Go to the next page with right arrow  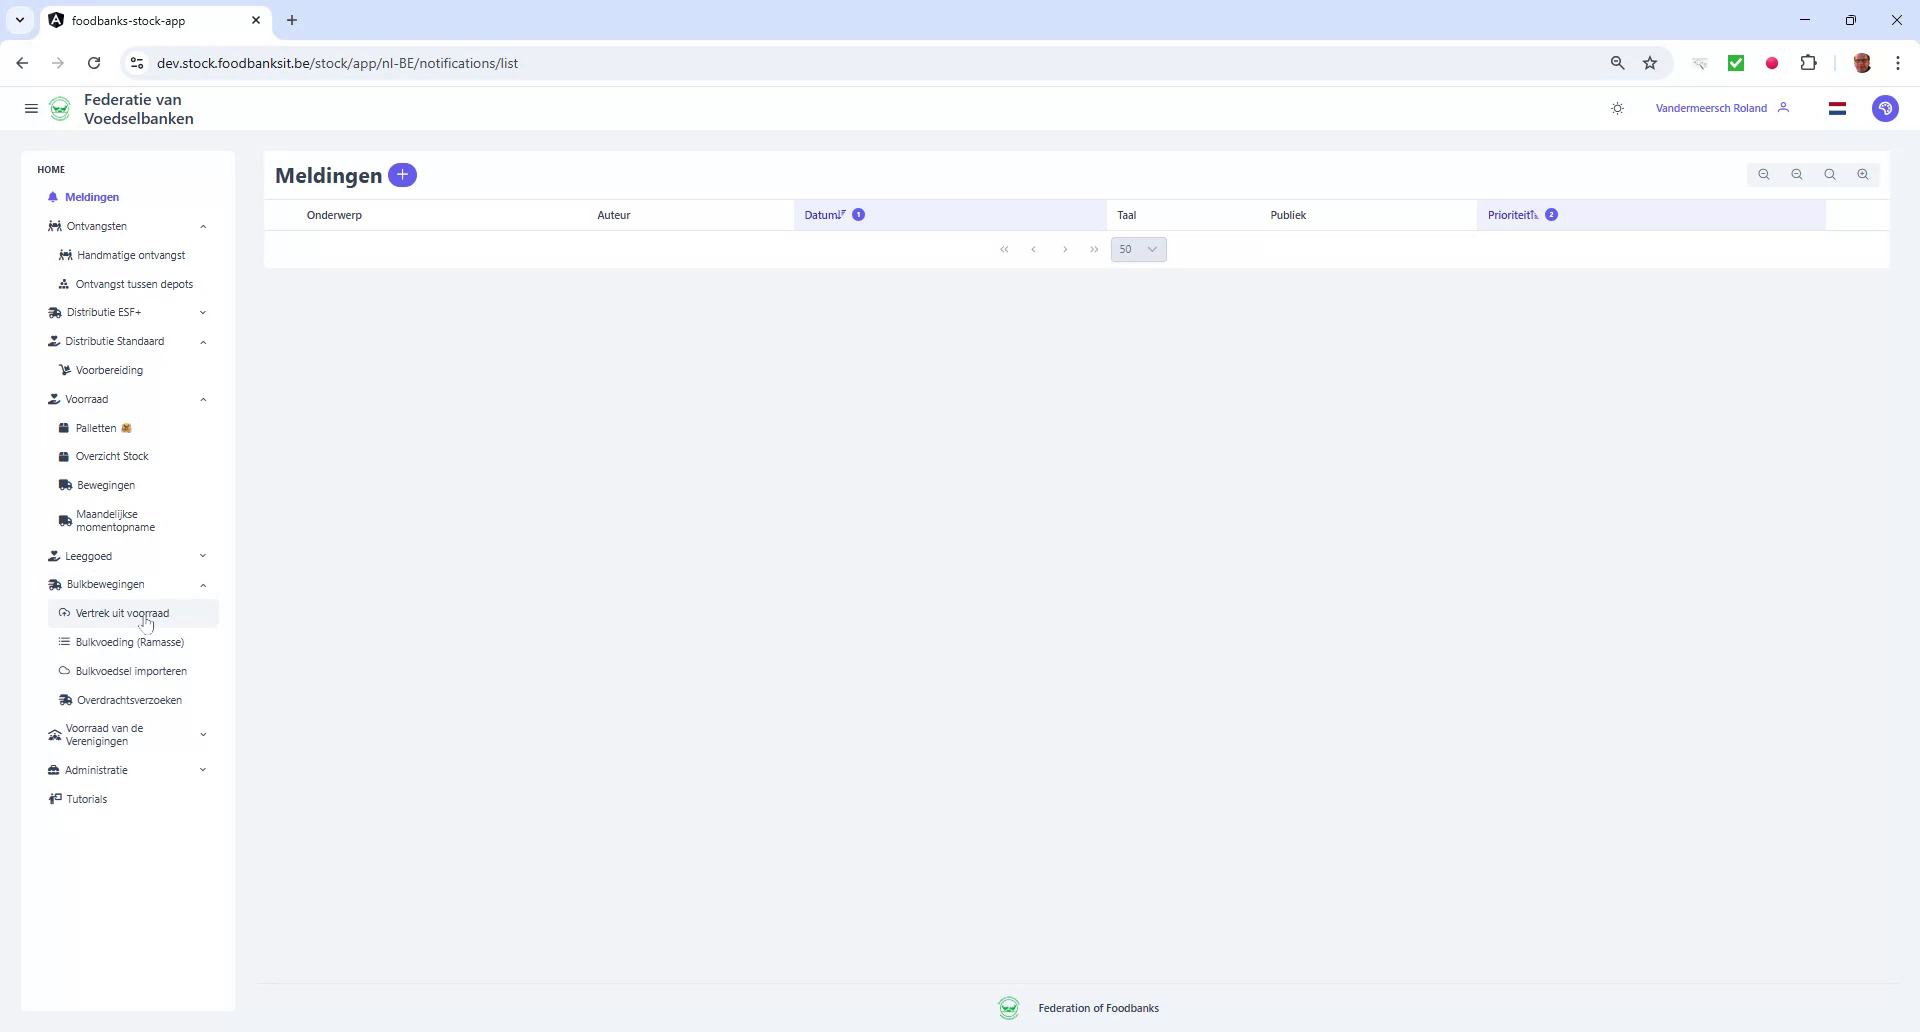pos(1064,249)
